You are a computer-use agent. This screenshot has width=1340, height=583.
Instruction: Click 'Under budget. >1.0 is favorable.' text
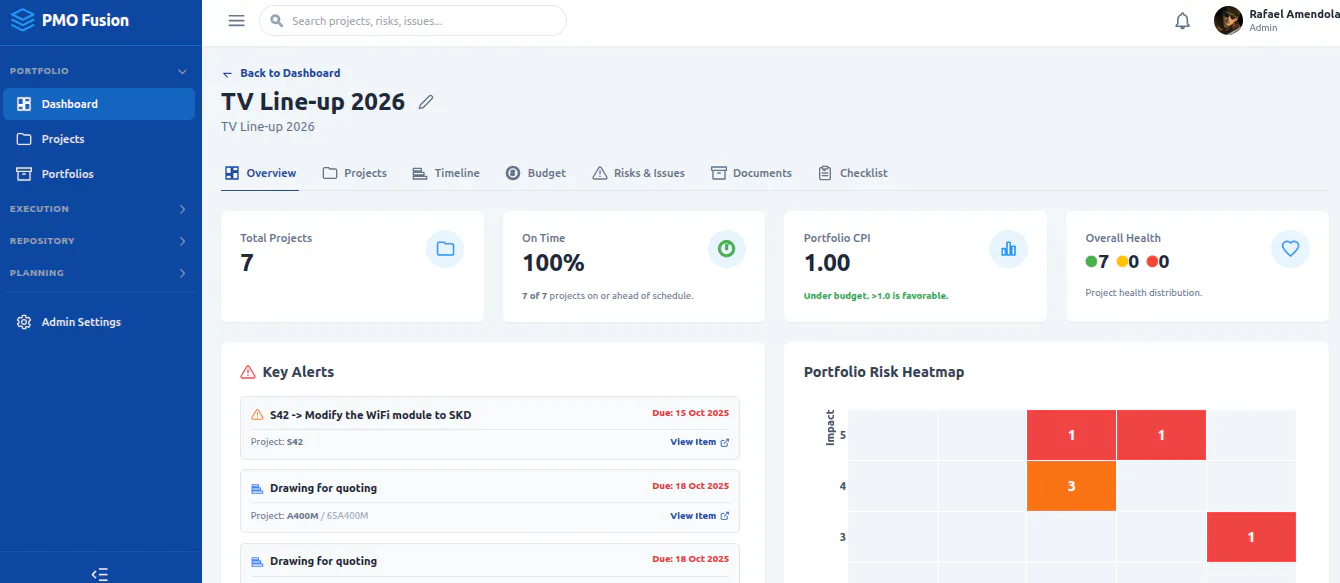click(x=876, y=296)
